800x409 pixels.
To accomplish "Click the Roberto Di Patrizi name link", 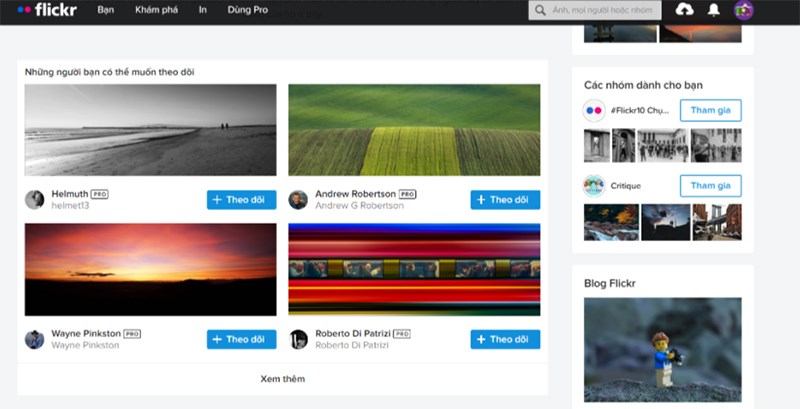I will pos(353,334).
